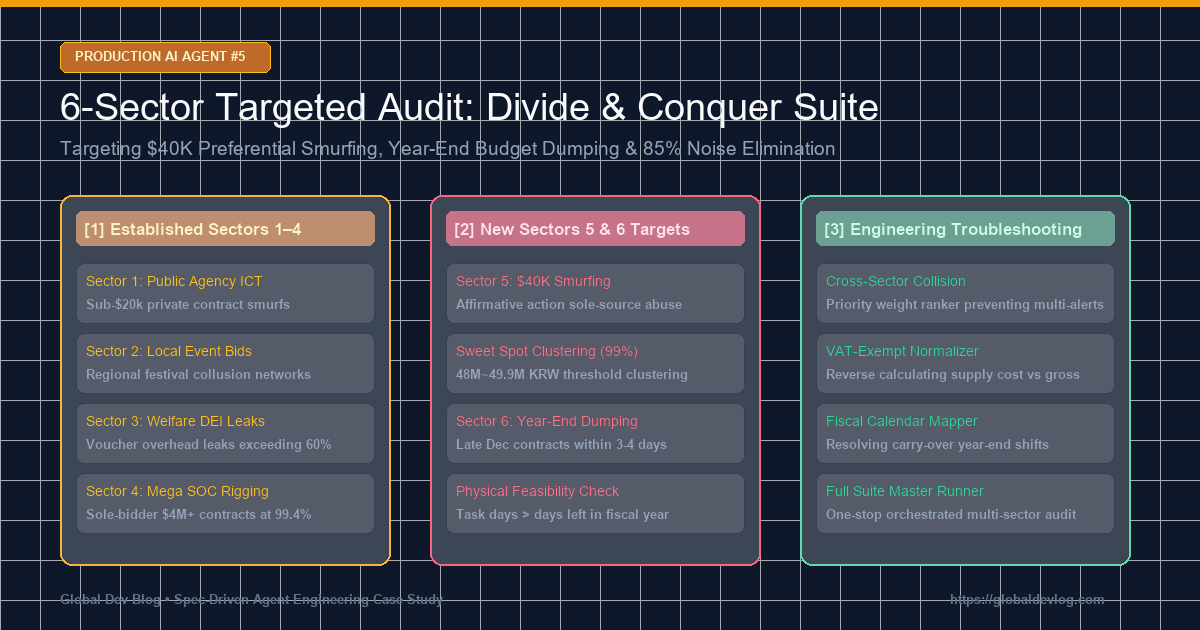1200x630 pixels.
Task: Select the [2] New Sectors 5 & 6 Targets header
Action: (595, 229)
